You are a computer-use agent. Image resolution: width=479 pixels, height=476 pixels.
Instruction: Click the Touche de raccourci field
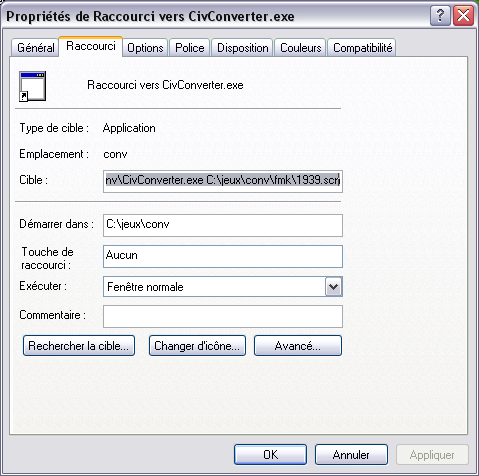click(223, 256)
